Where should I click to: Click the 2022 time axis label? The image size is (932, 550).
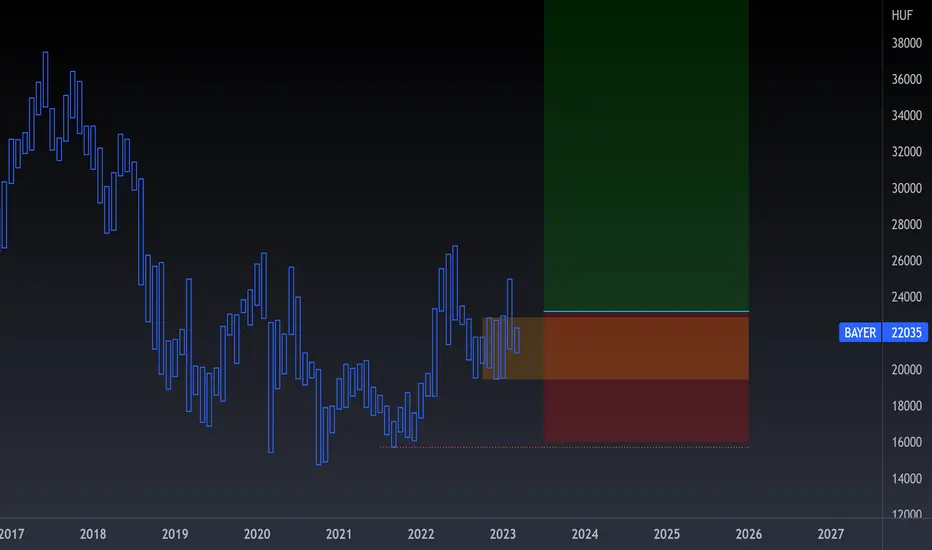coord(421,534)
